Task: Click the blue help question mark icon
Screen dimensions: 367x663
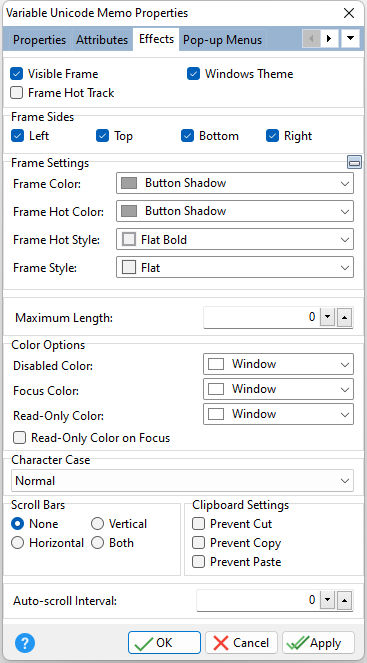Action: click(25, 643)
